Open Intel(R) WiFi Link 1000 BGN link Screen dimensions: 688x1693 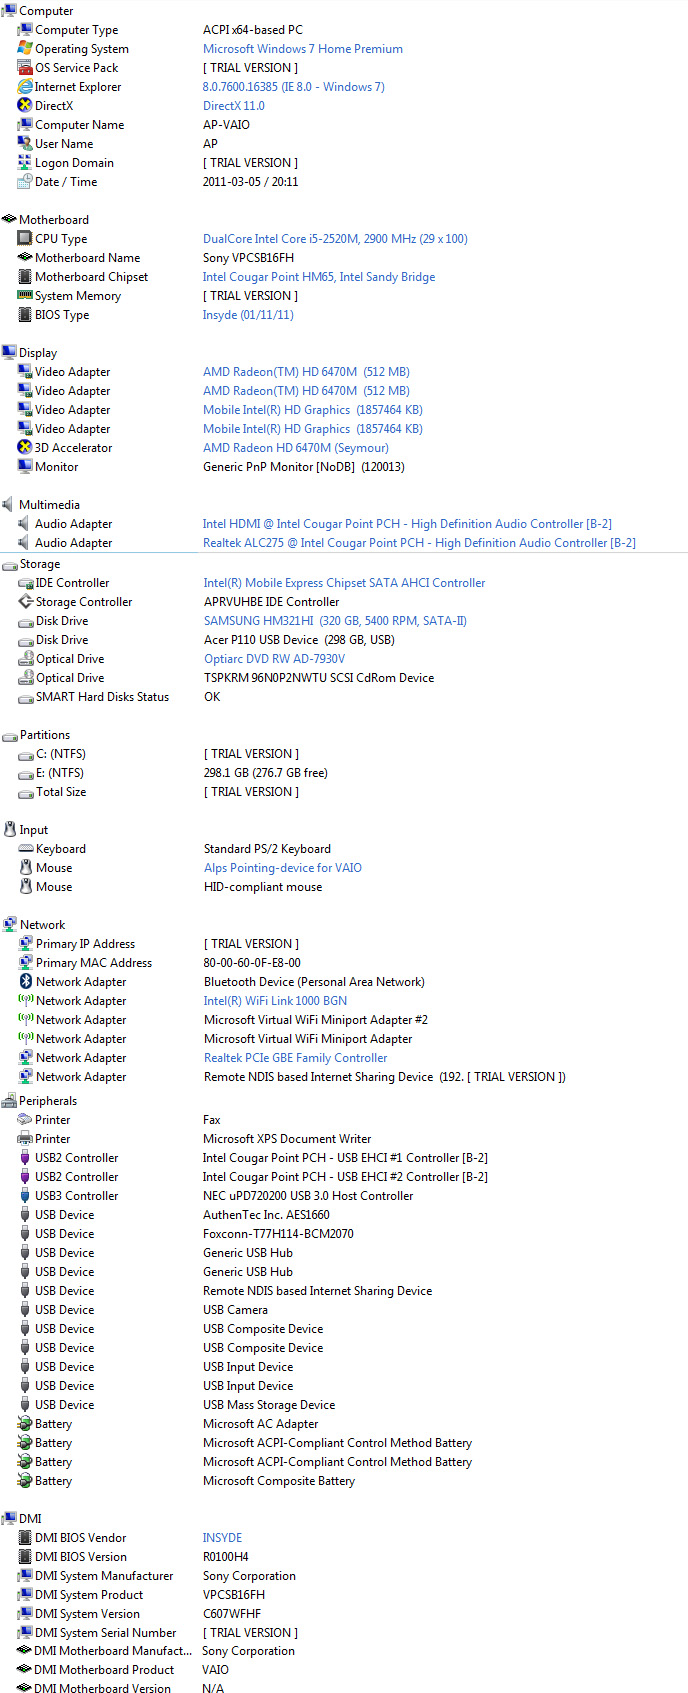point(276,1001)
